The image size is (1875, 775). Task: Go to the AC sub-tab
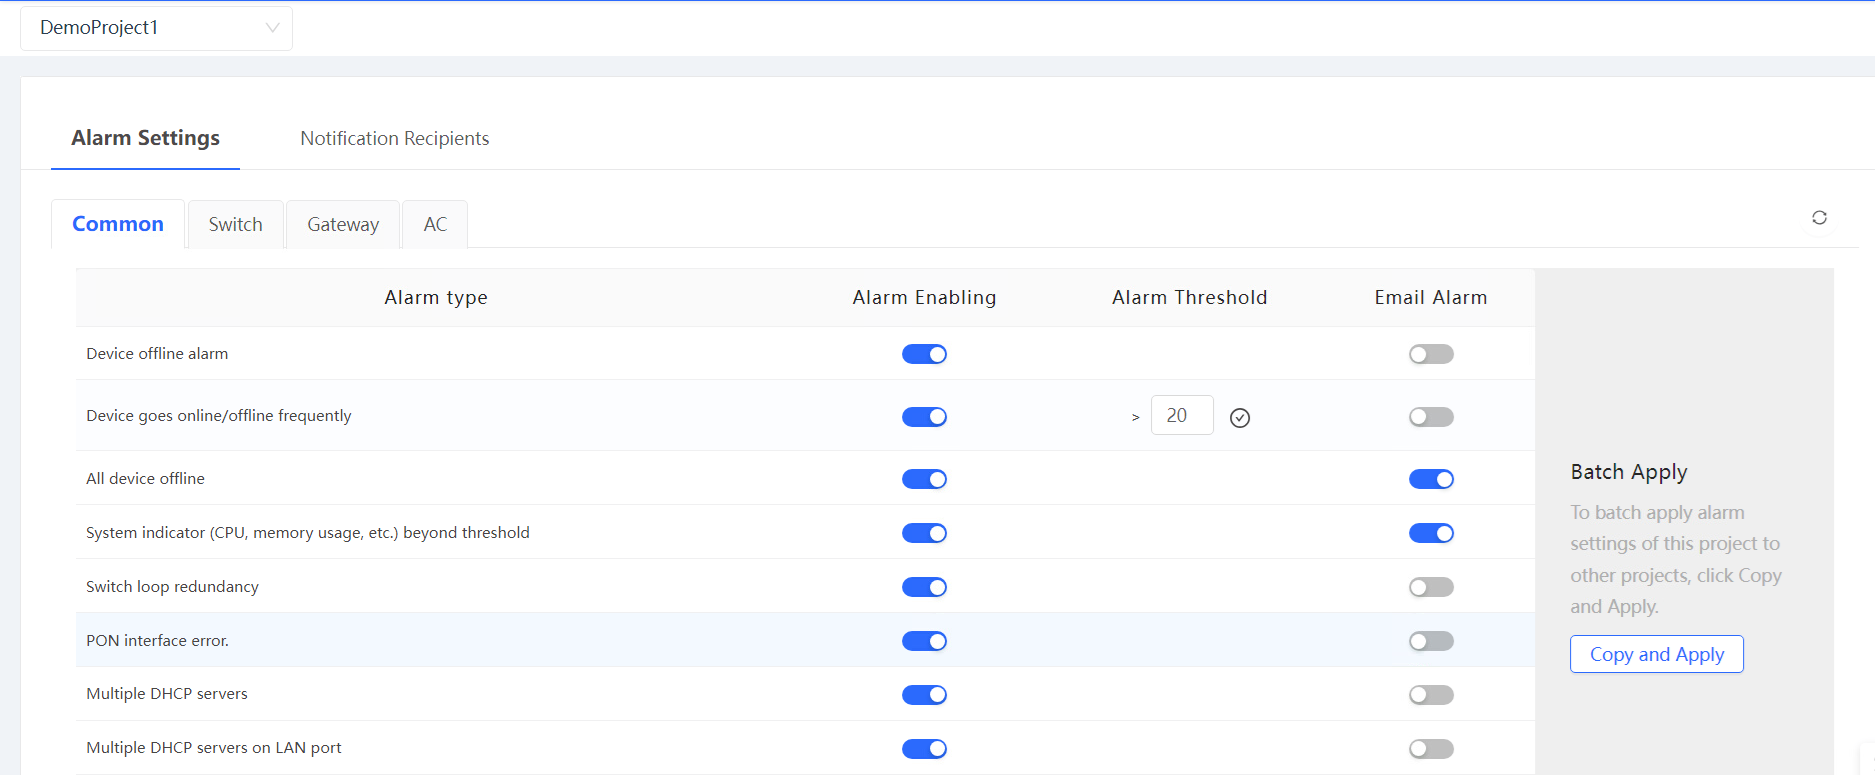(435, 225)
